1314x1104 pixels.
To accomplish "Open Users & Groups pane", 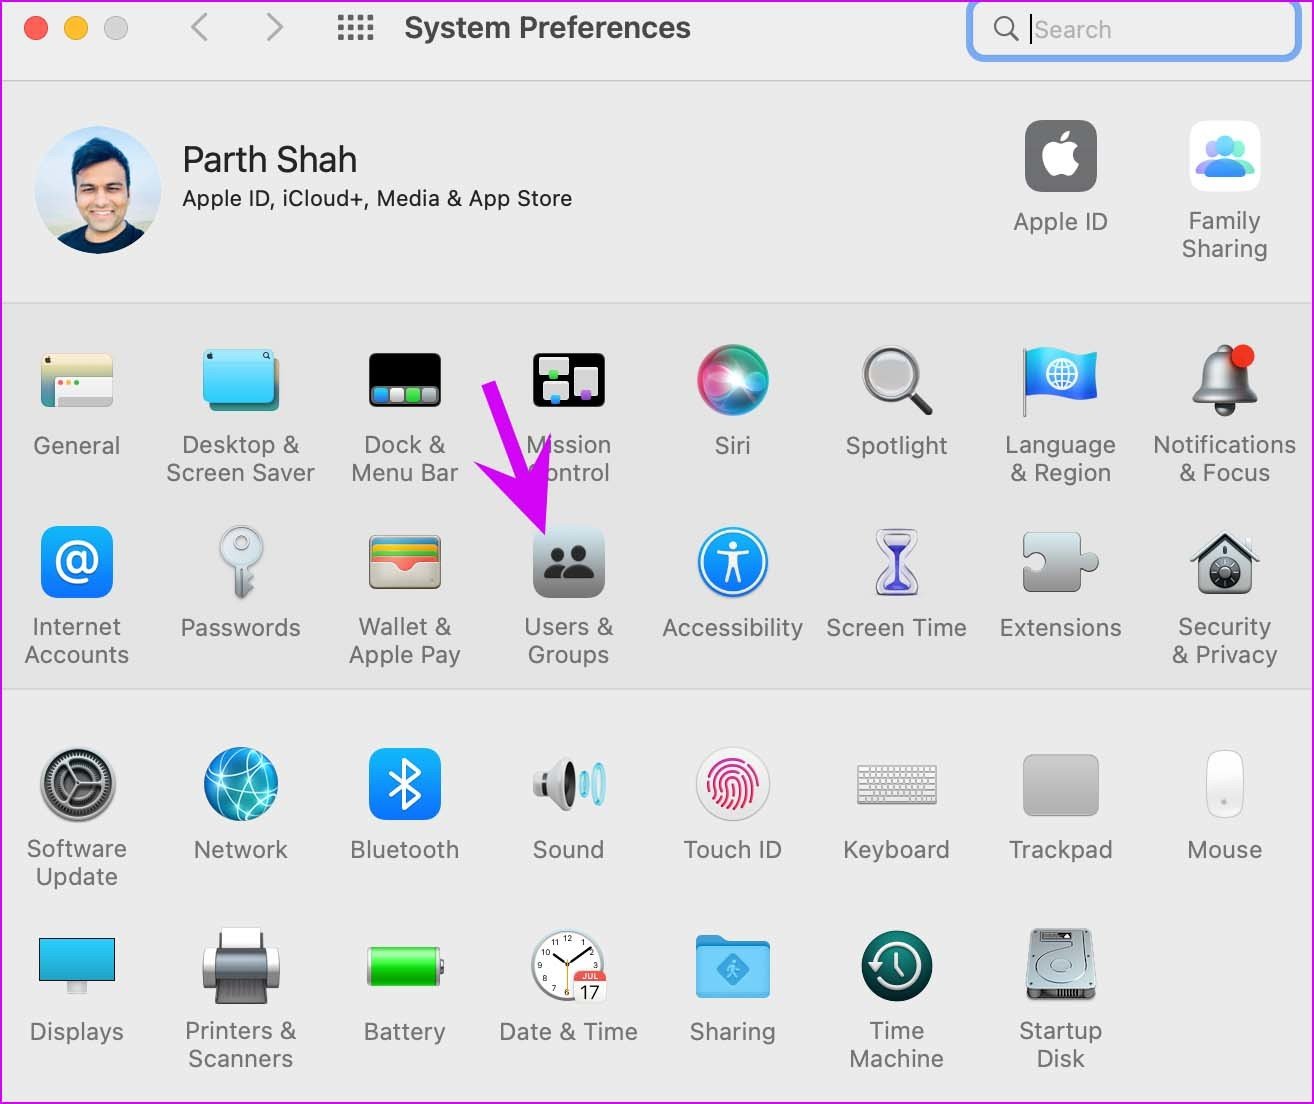I will [568, 562].
